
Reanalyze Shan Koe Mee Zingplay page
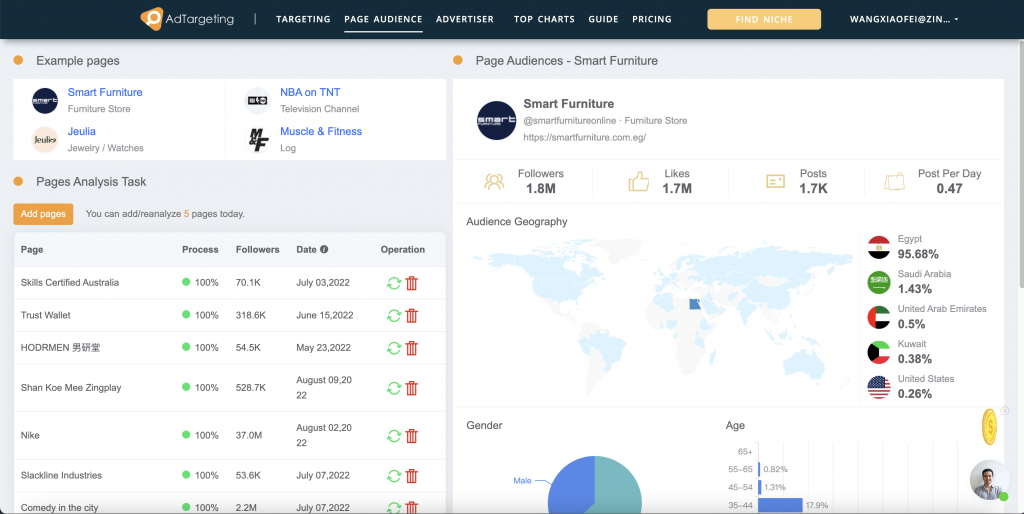pos(394,388)
